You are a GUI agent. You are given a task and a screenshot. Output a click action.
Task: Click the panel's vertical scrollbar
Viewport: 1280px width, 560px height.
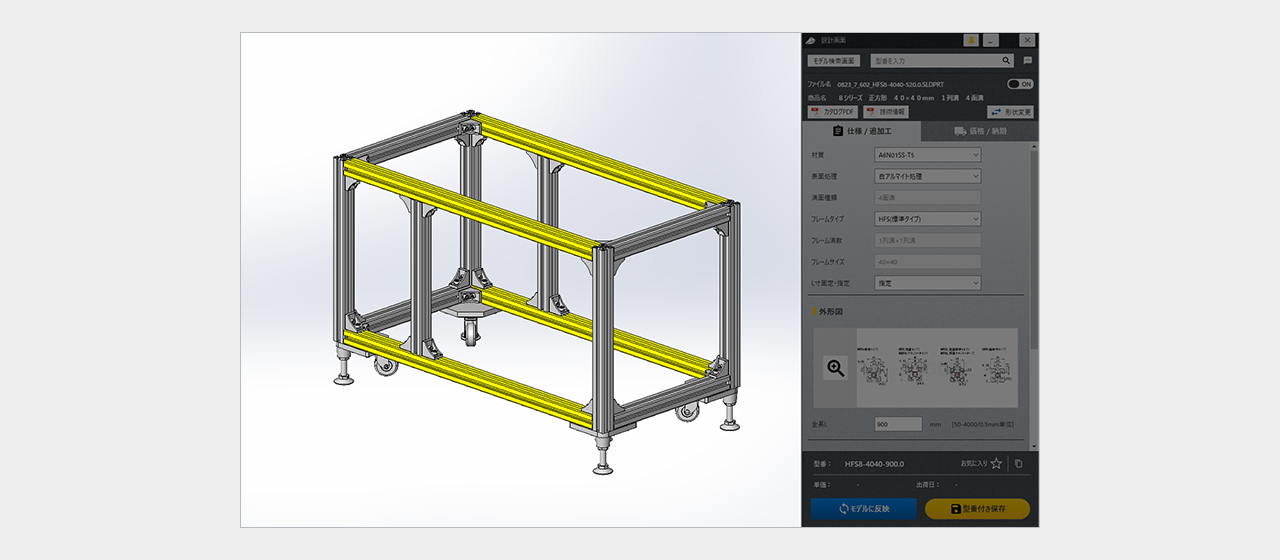(x=1034, y=250)
